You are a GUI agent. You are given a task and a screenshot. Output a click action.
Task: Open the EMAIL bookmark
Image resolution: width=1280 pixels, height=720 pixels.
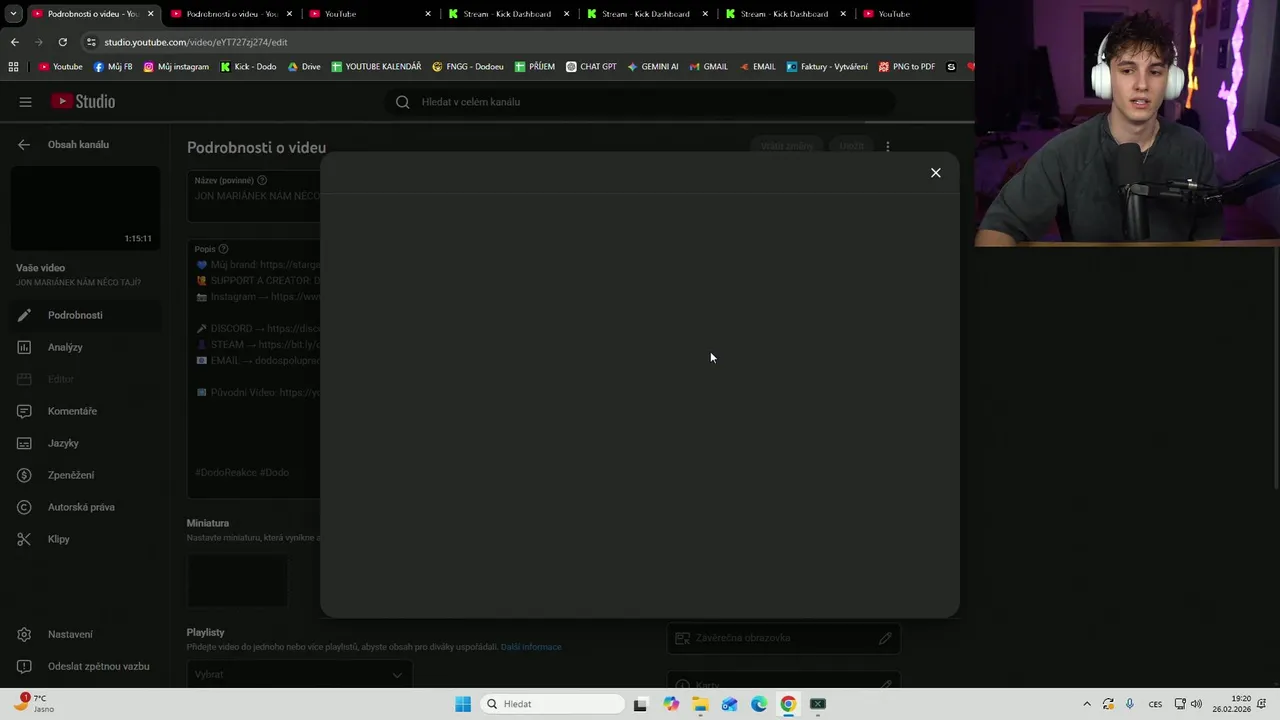(x=756, y=67)
